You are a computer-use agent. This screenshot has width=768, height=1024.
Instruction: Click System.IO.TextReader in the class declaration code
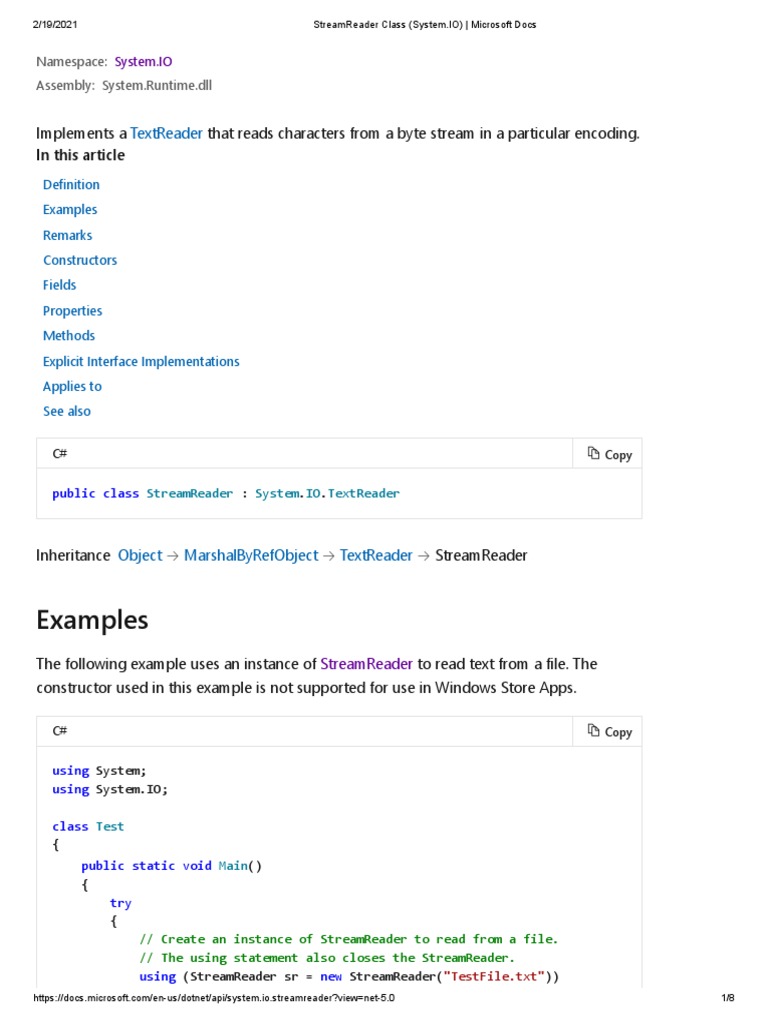click(327, 493)
